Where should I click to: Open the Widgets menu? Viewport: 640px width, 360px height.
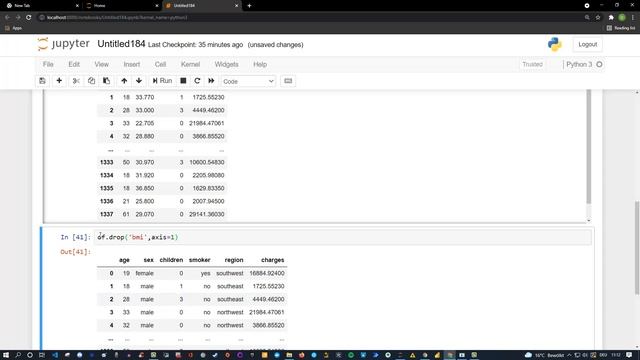click(226, 64)
